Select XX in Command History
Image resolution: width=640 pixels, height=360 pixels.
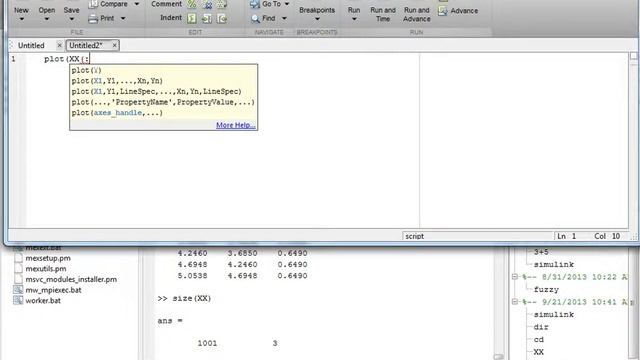538,352
